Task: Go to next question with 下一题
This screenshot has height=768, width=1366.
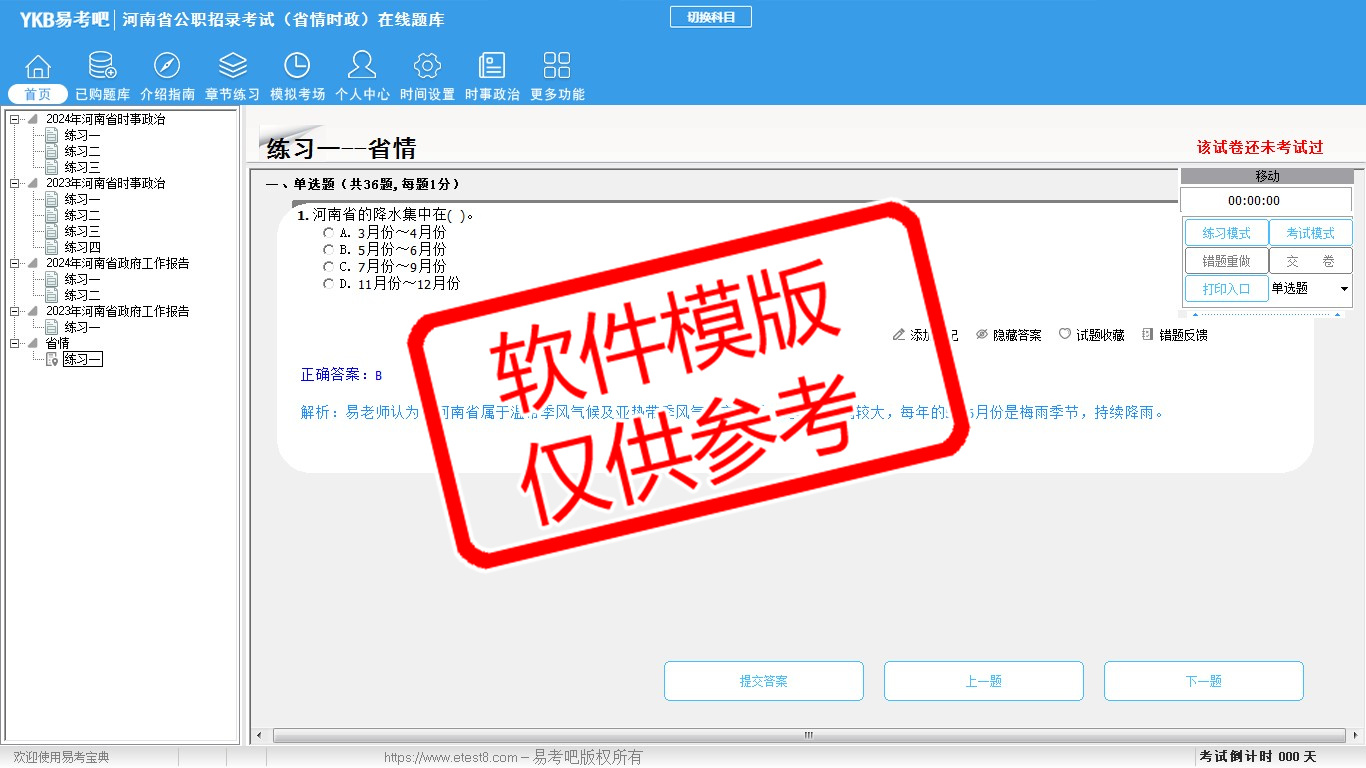Action: [1203, 681]
